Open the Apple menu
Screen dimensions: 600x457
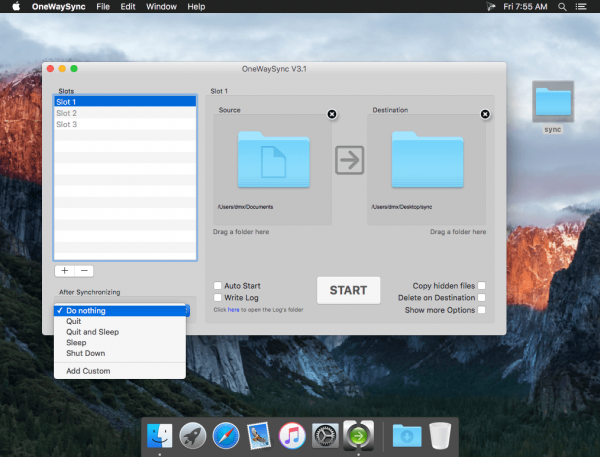(x=16, y=7)
